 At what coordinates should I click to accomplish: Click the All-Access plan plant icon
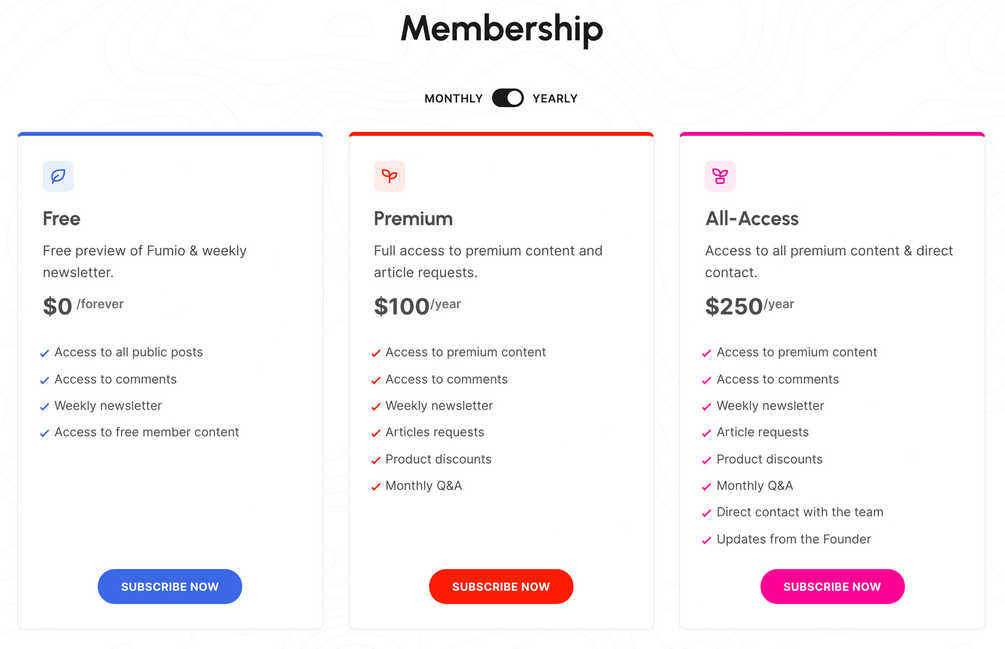point(720,176)
